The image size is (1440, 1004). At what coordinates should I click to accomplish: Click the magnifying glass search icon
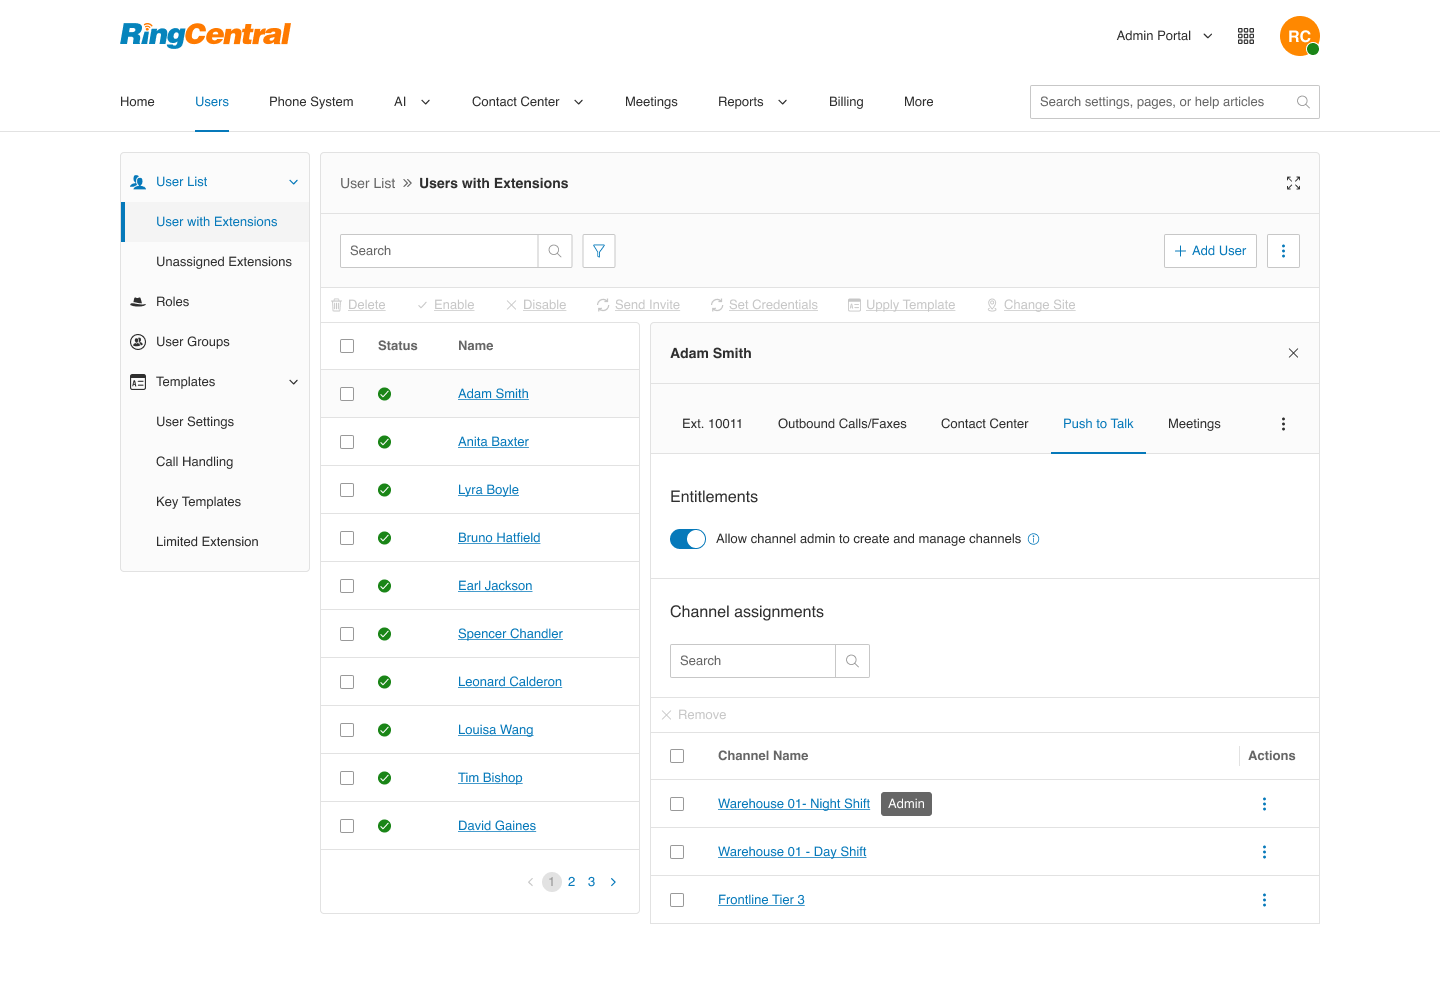[555, 250]
